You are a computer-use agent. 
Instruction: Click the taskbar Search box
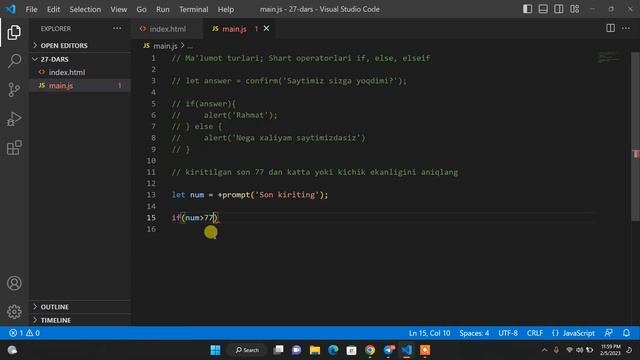point(247,350)
